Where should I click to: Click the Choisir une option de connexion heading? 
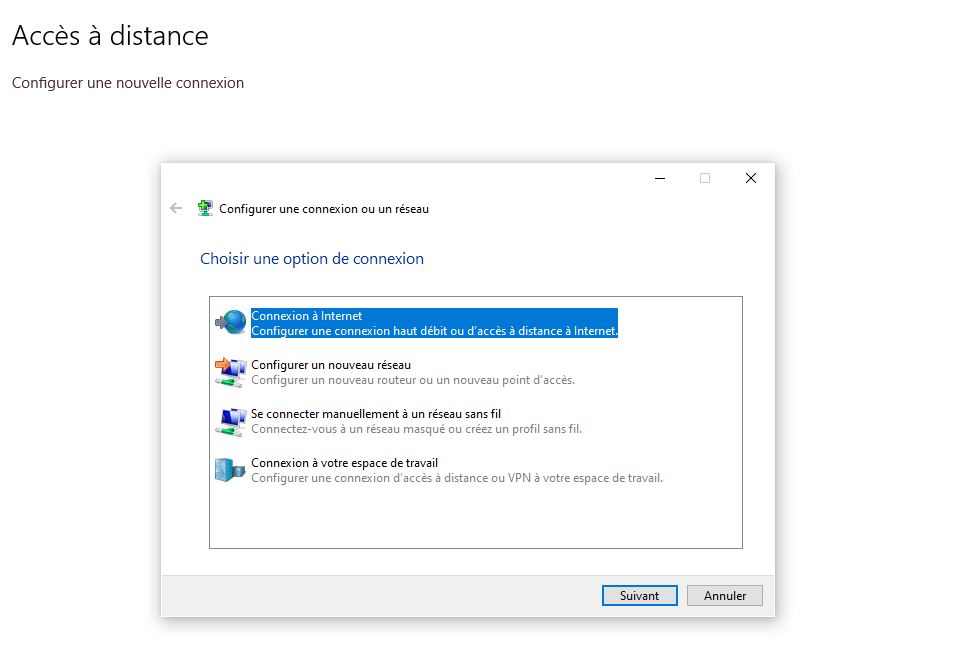[311, 259]
